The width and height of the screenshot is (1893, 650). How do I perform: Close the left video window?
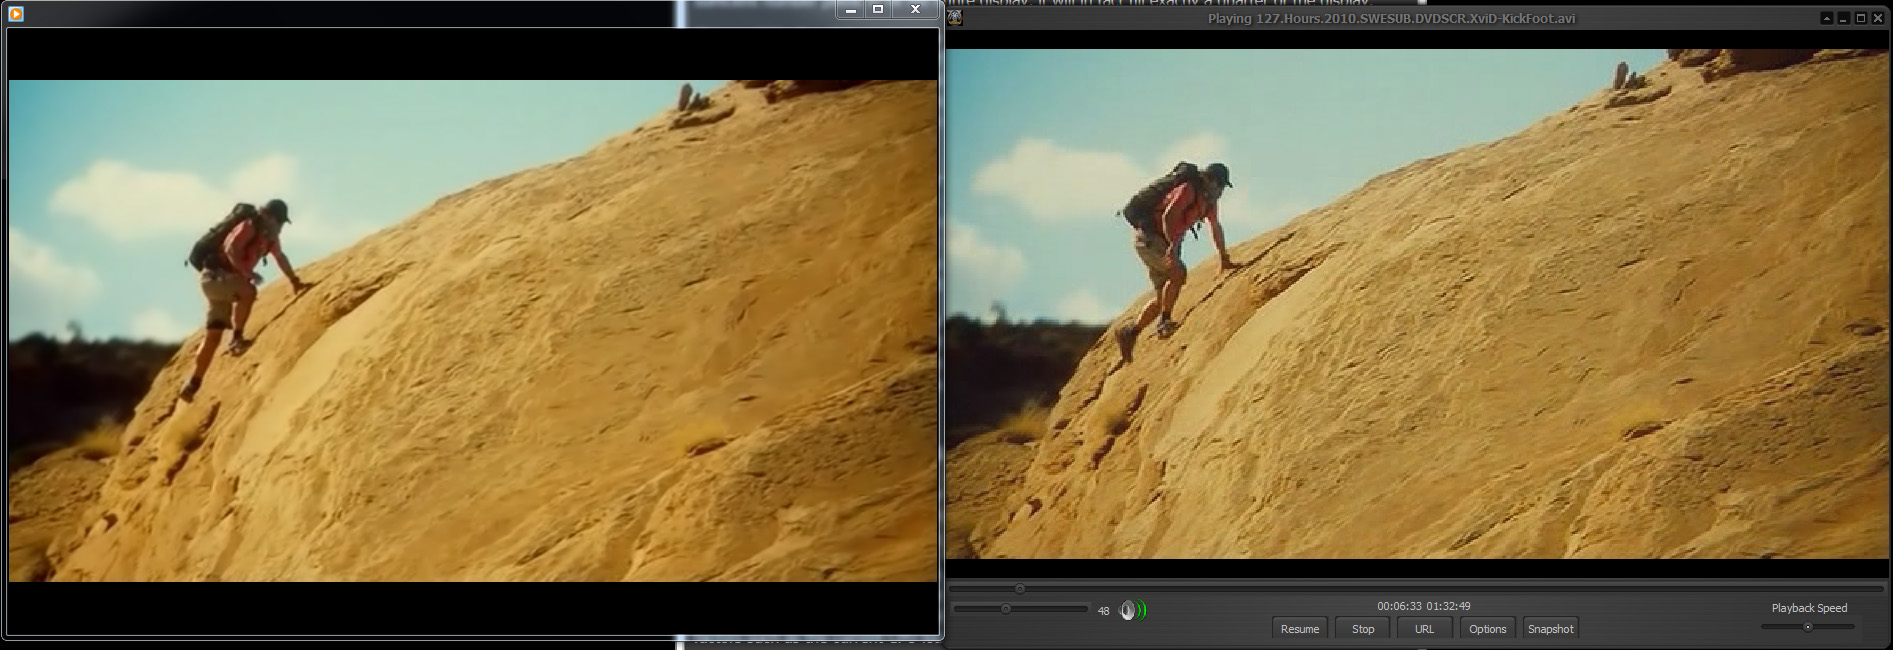pyautogui.click(x=914, y=10)
